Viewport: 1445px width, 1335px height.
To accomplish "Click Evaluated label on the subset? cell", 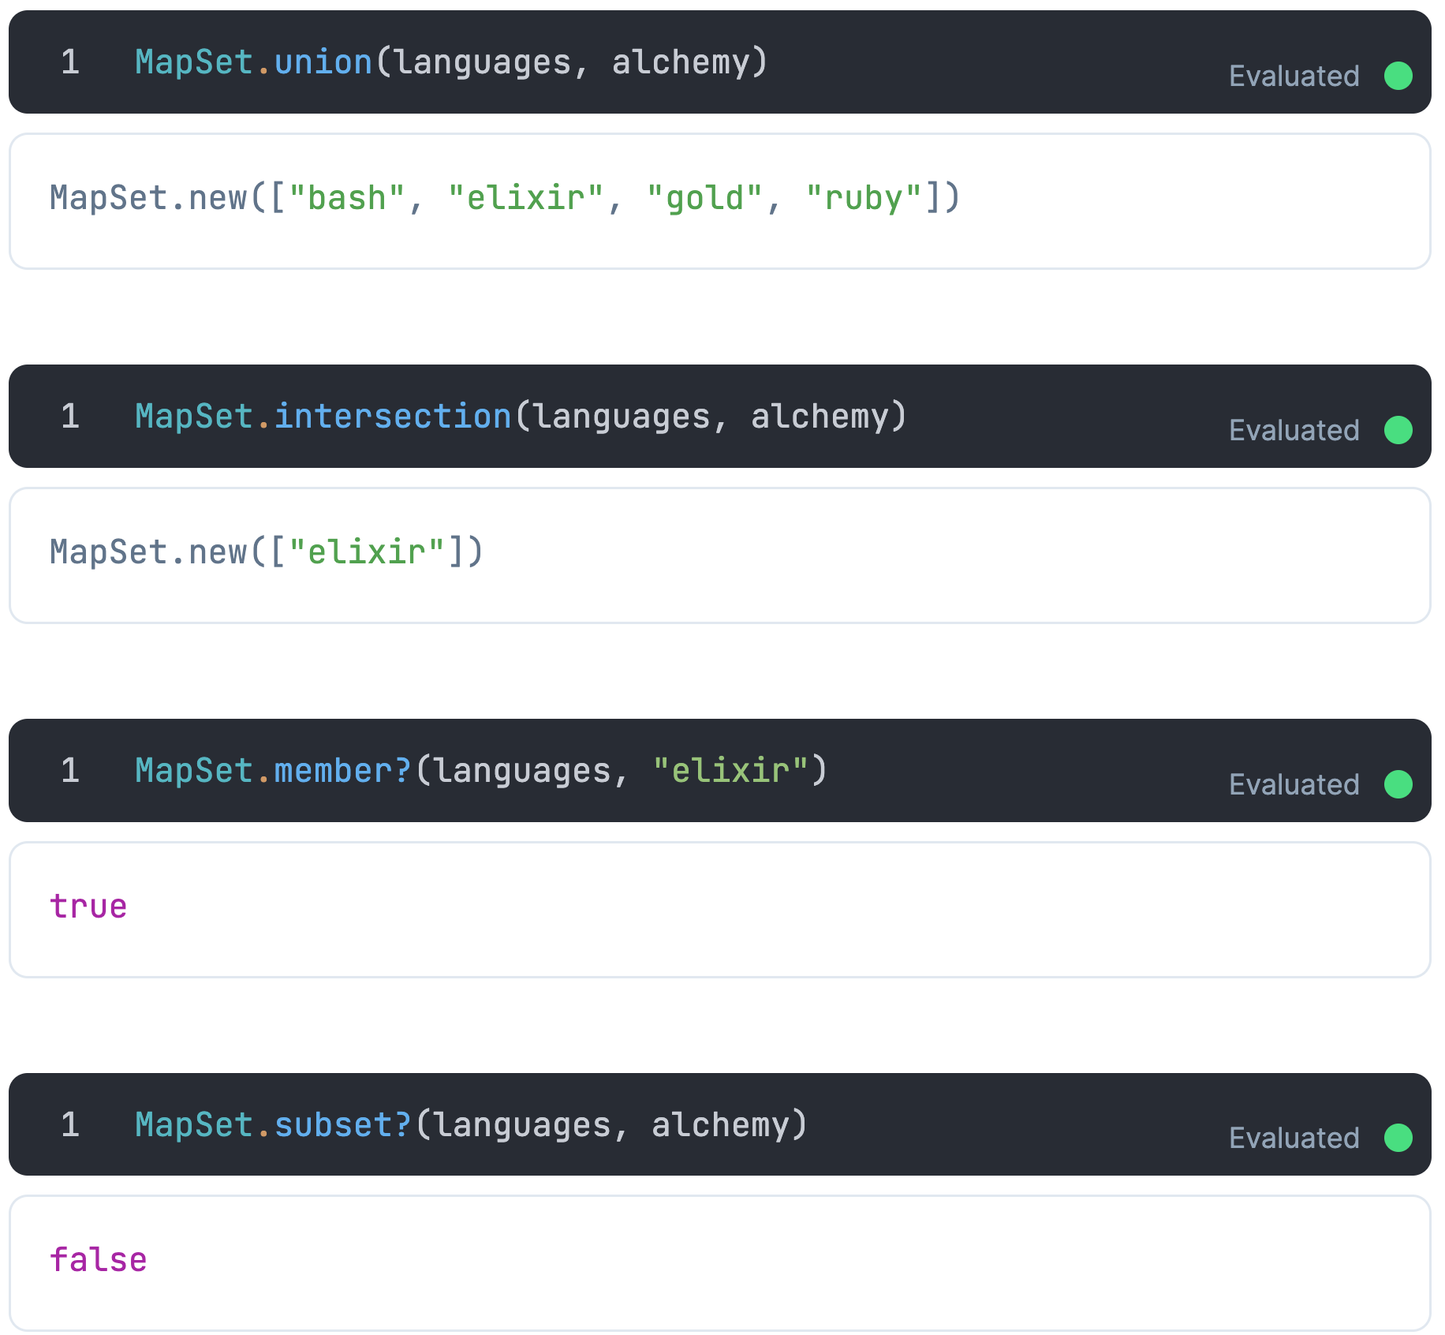I will click(x=1293, y=1138).
